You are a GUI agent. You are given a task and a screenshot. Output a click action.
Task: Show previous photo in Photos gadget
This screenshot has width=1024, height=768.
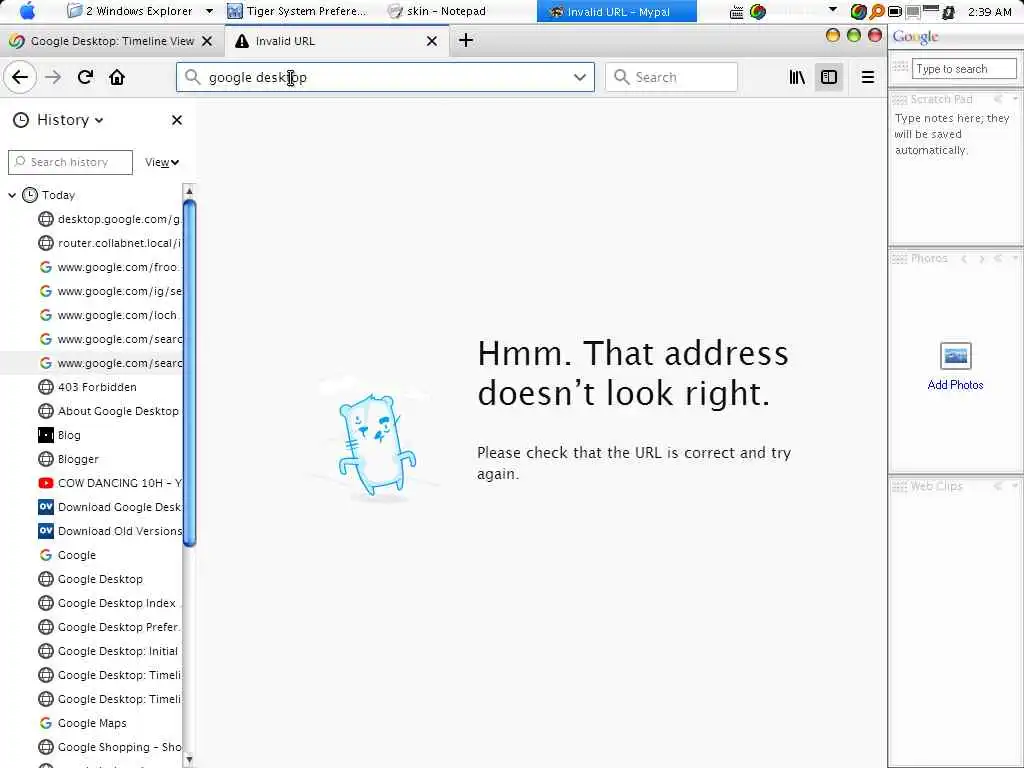pyautogui.click(x=964, y=259)
